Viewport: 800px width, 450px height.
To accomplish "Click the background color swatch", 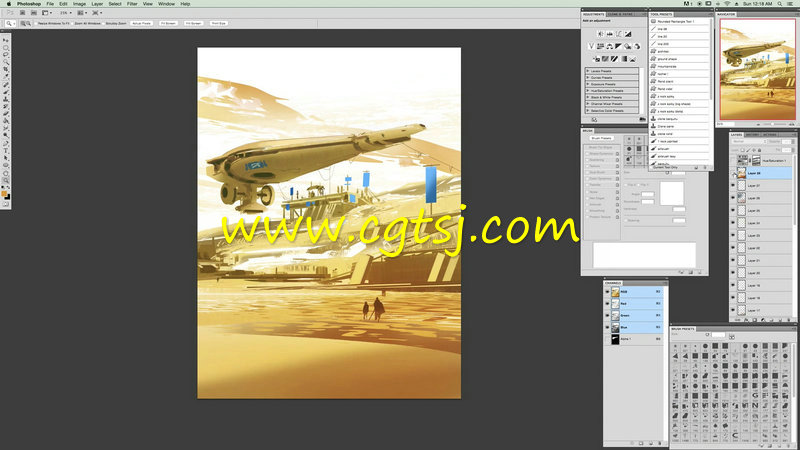I will pos(8,198).
